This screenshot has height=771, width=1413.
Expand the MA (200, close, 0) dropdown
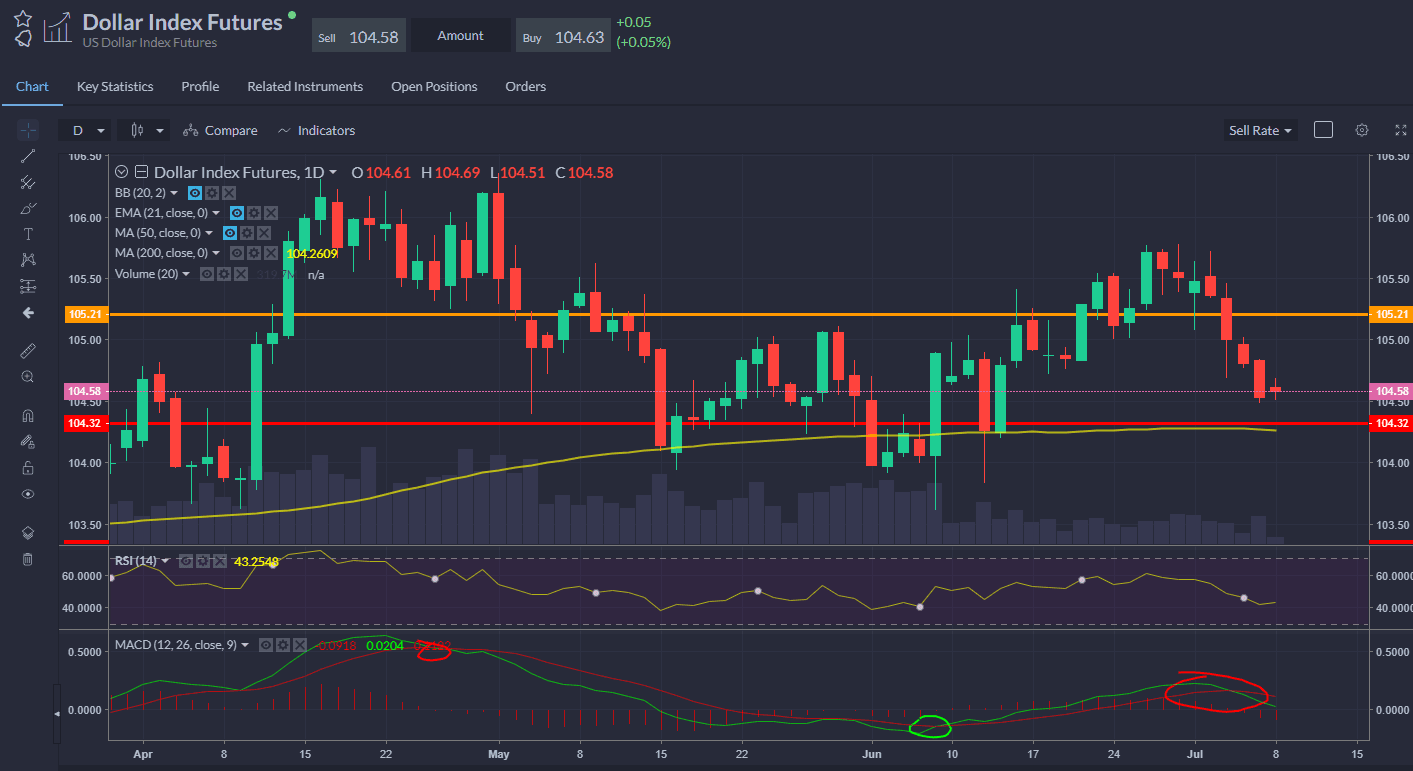pyautogui.click(x=216, y=253)
